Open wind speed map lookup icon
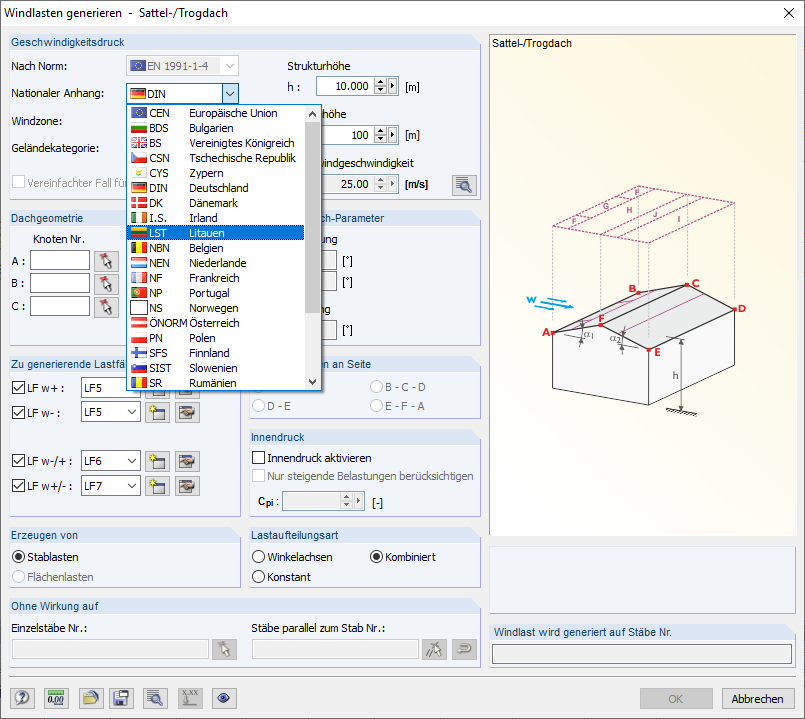The width and height of the screenshot is (805, 719). [x=464, y=185]
